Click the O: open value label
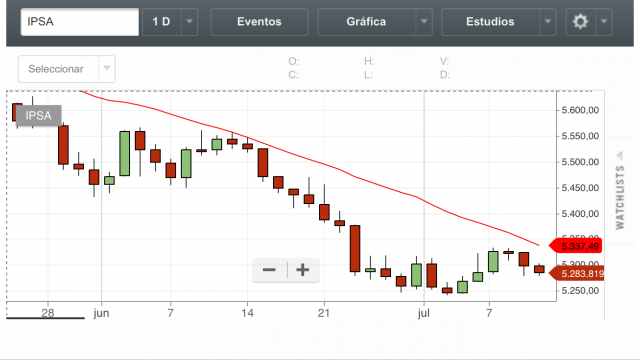 tap(293, 61)
